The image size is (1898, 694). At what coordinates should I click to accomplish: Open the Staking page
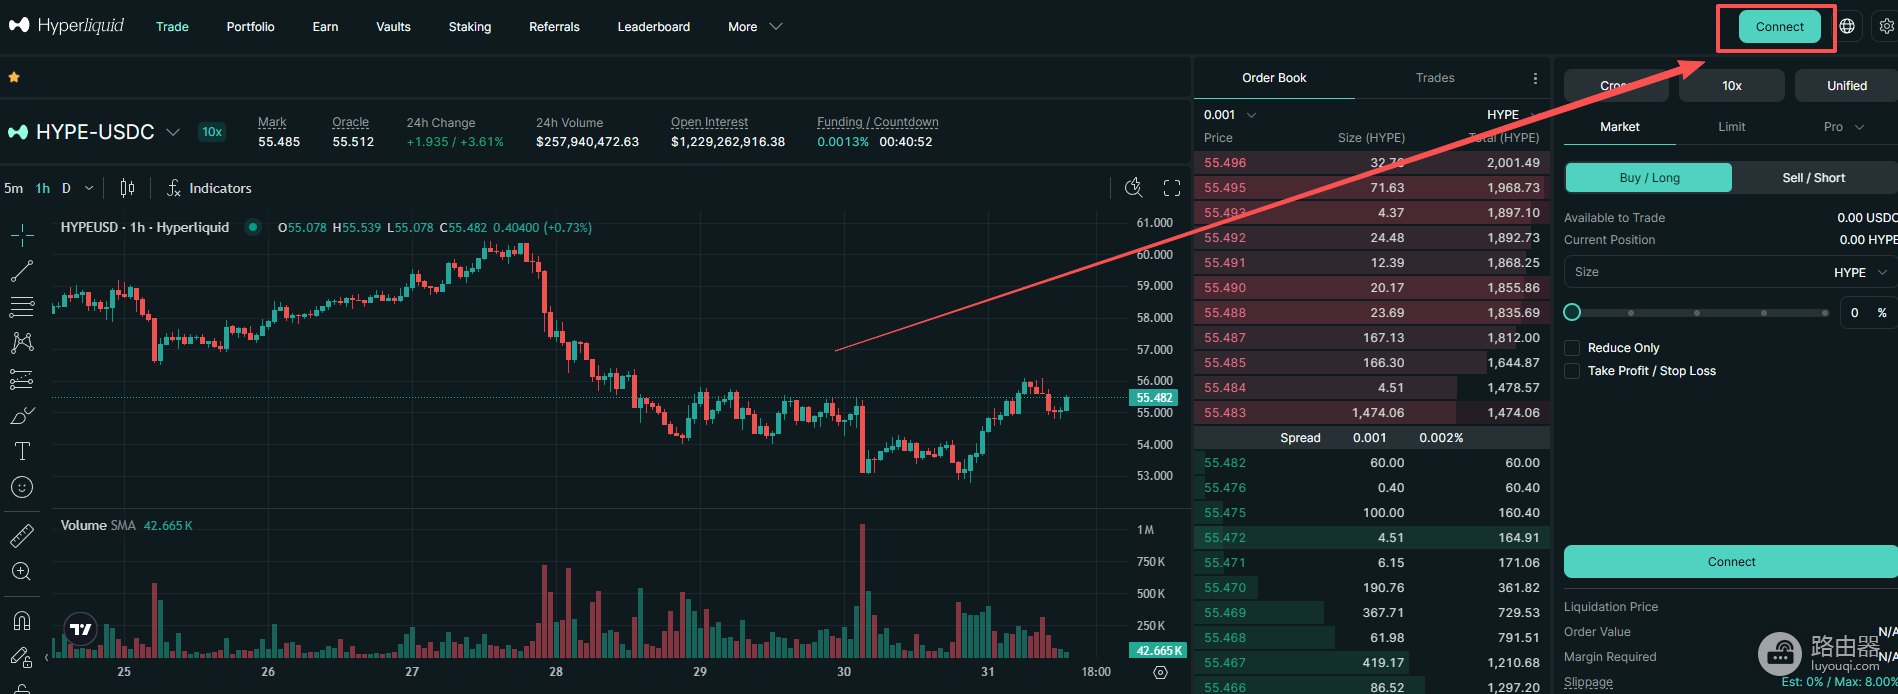470,27
